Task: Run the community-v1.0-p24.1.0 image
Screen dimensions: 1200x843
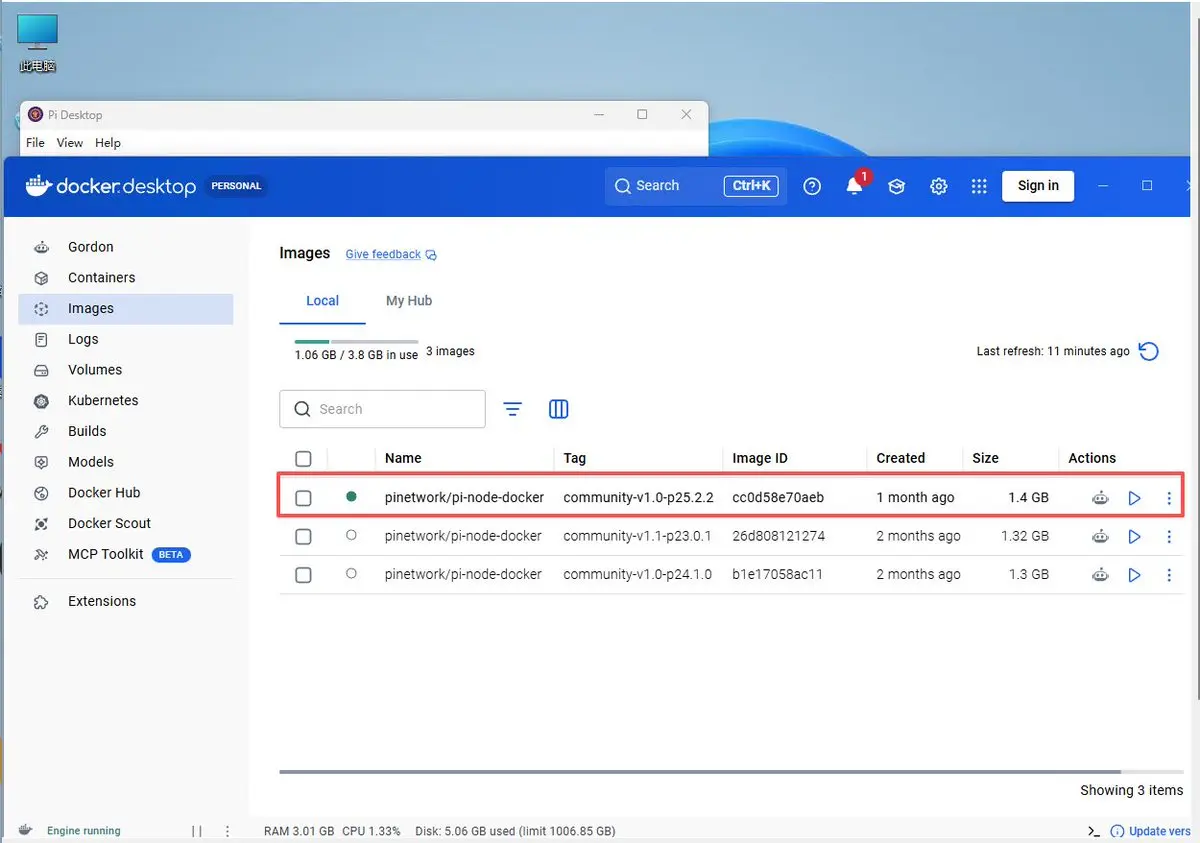Action: (1134, 575)
